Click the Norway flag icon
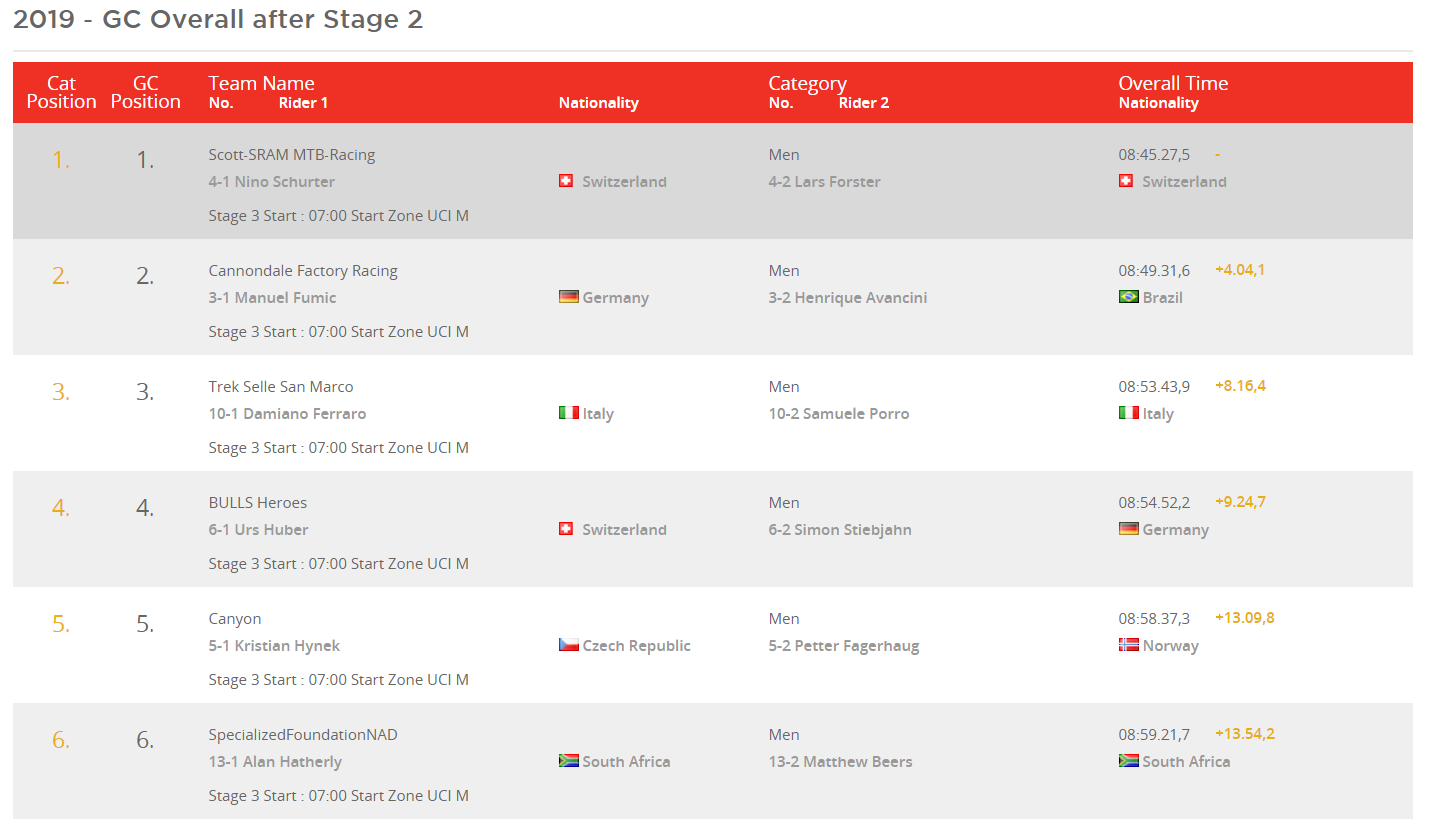This screenshot has height=832, width=1429. (x=1128, y=645)
